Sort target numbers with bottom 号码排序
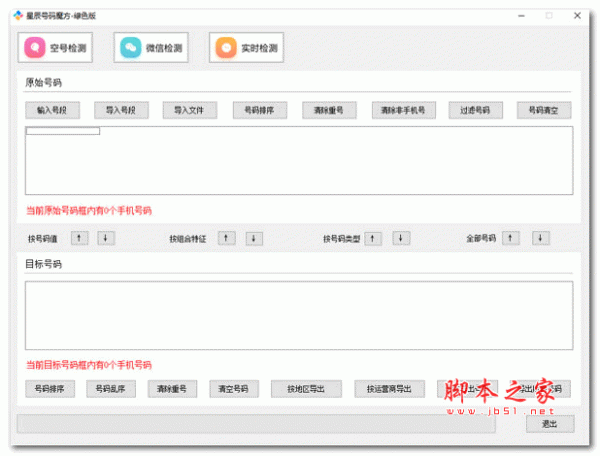Viewport: 600px width, 456px height. pyautogui.click(x=50, y=389)
